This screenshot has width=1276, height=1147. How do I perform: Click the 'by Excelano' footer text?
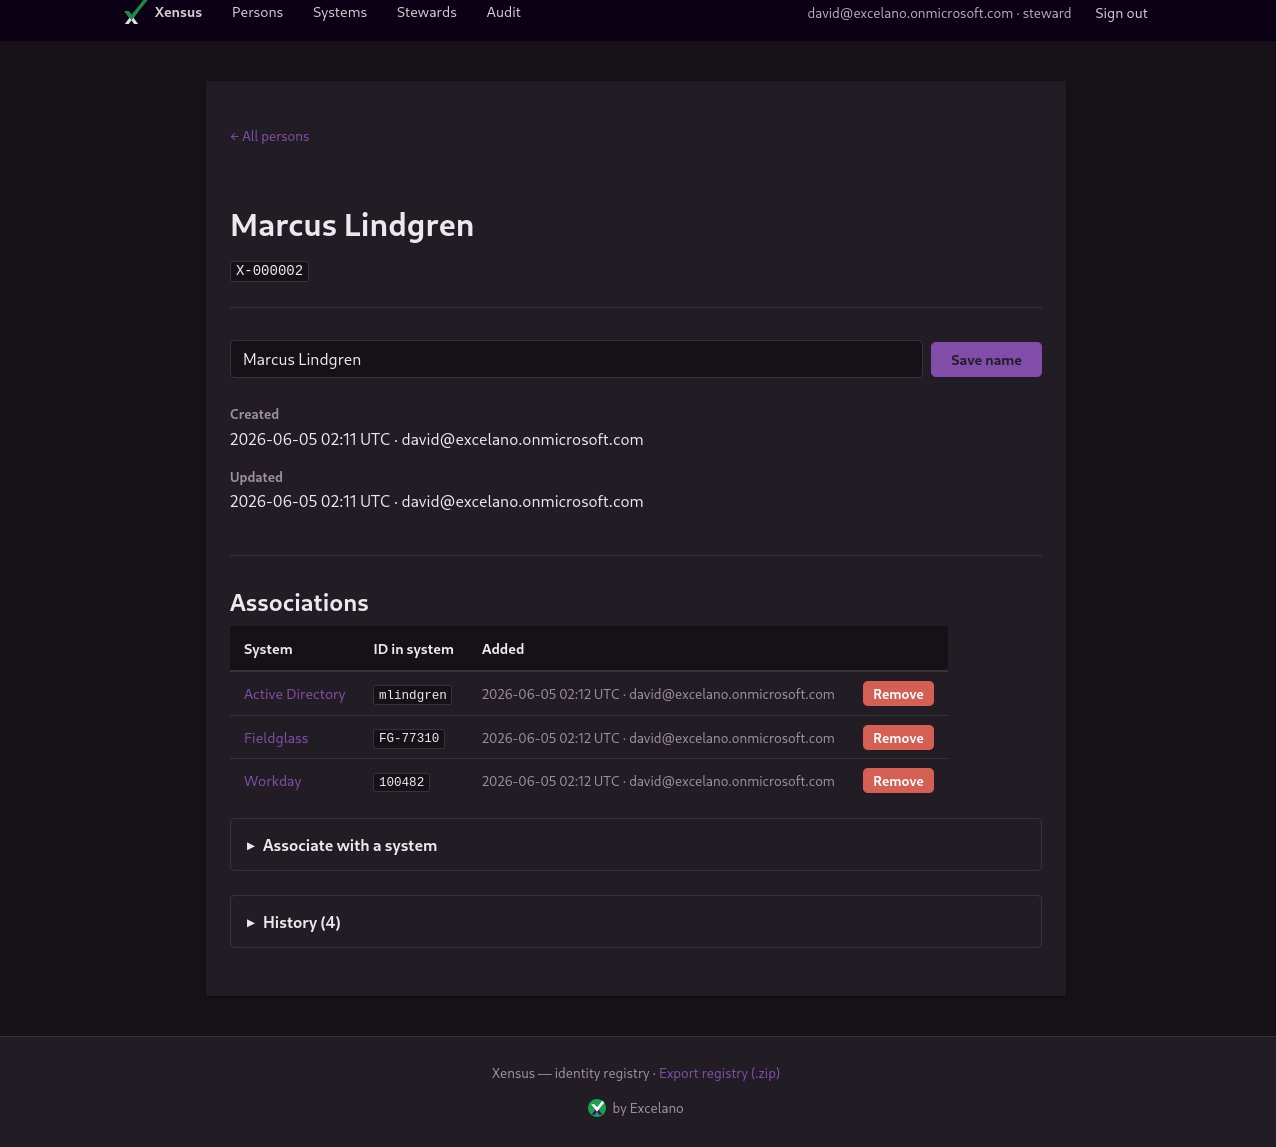[648, 1108]
